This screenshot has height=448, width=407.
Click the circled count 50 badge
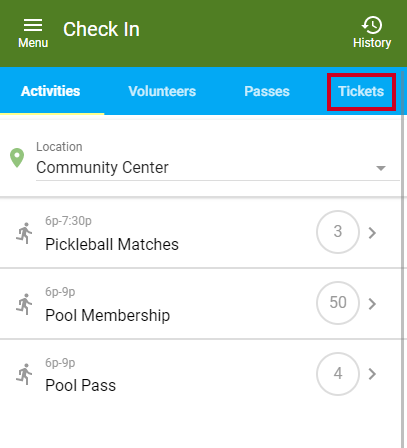coord(338,303)
